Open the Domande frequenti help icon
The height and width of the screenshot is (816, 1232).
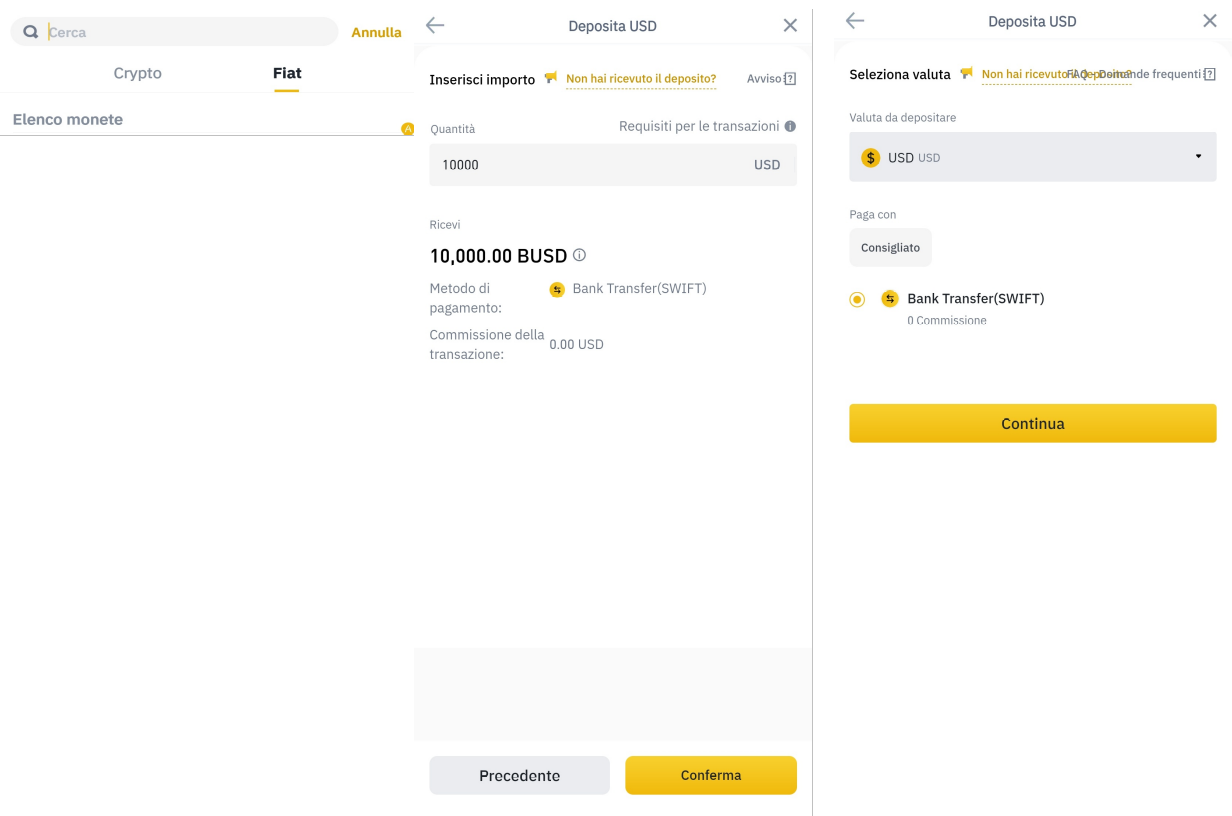pyautogui.click(x=1210, y=74)
